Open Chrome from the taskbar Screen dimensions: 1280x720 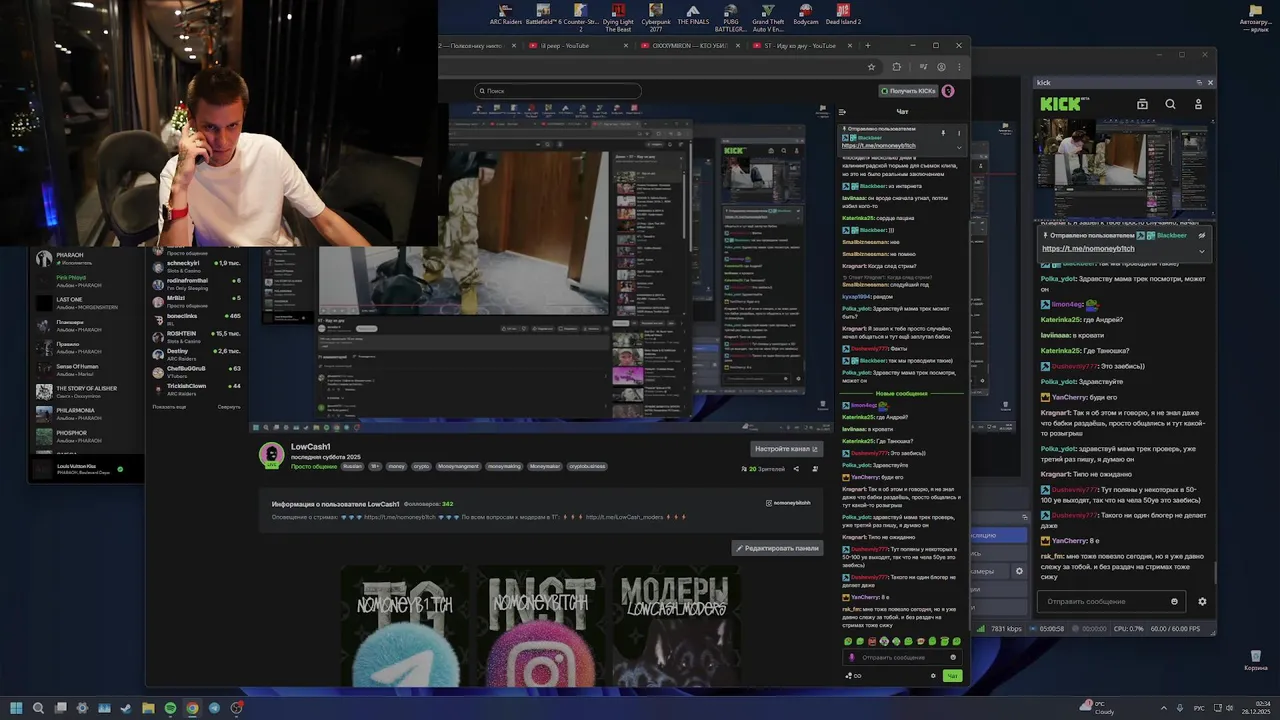[x=192, y=708]
